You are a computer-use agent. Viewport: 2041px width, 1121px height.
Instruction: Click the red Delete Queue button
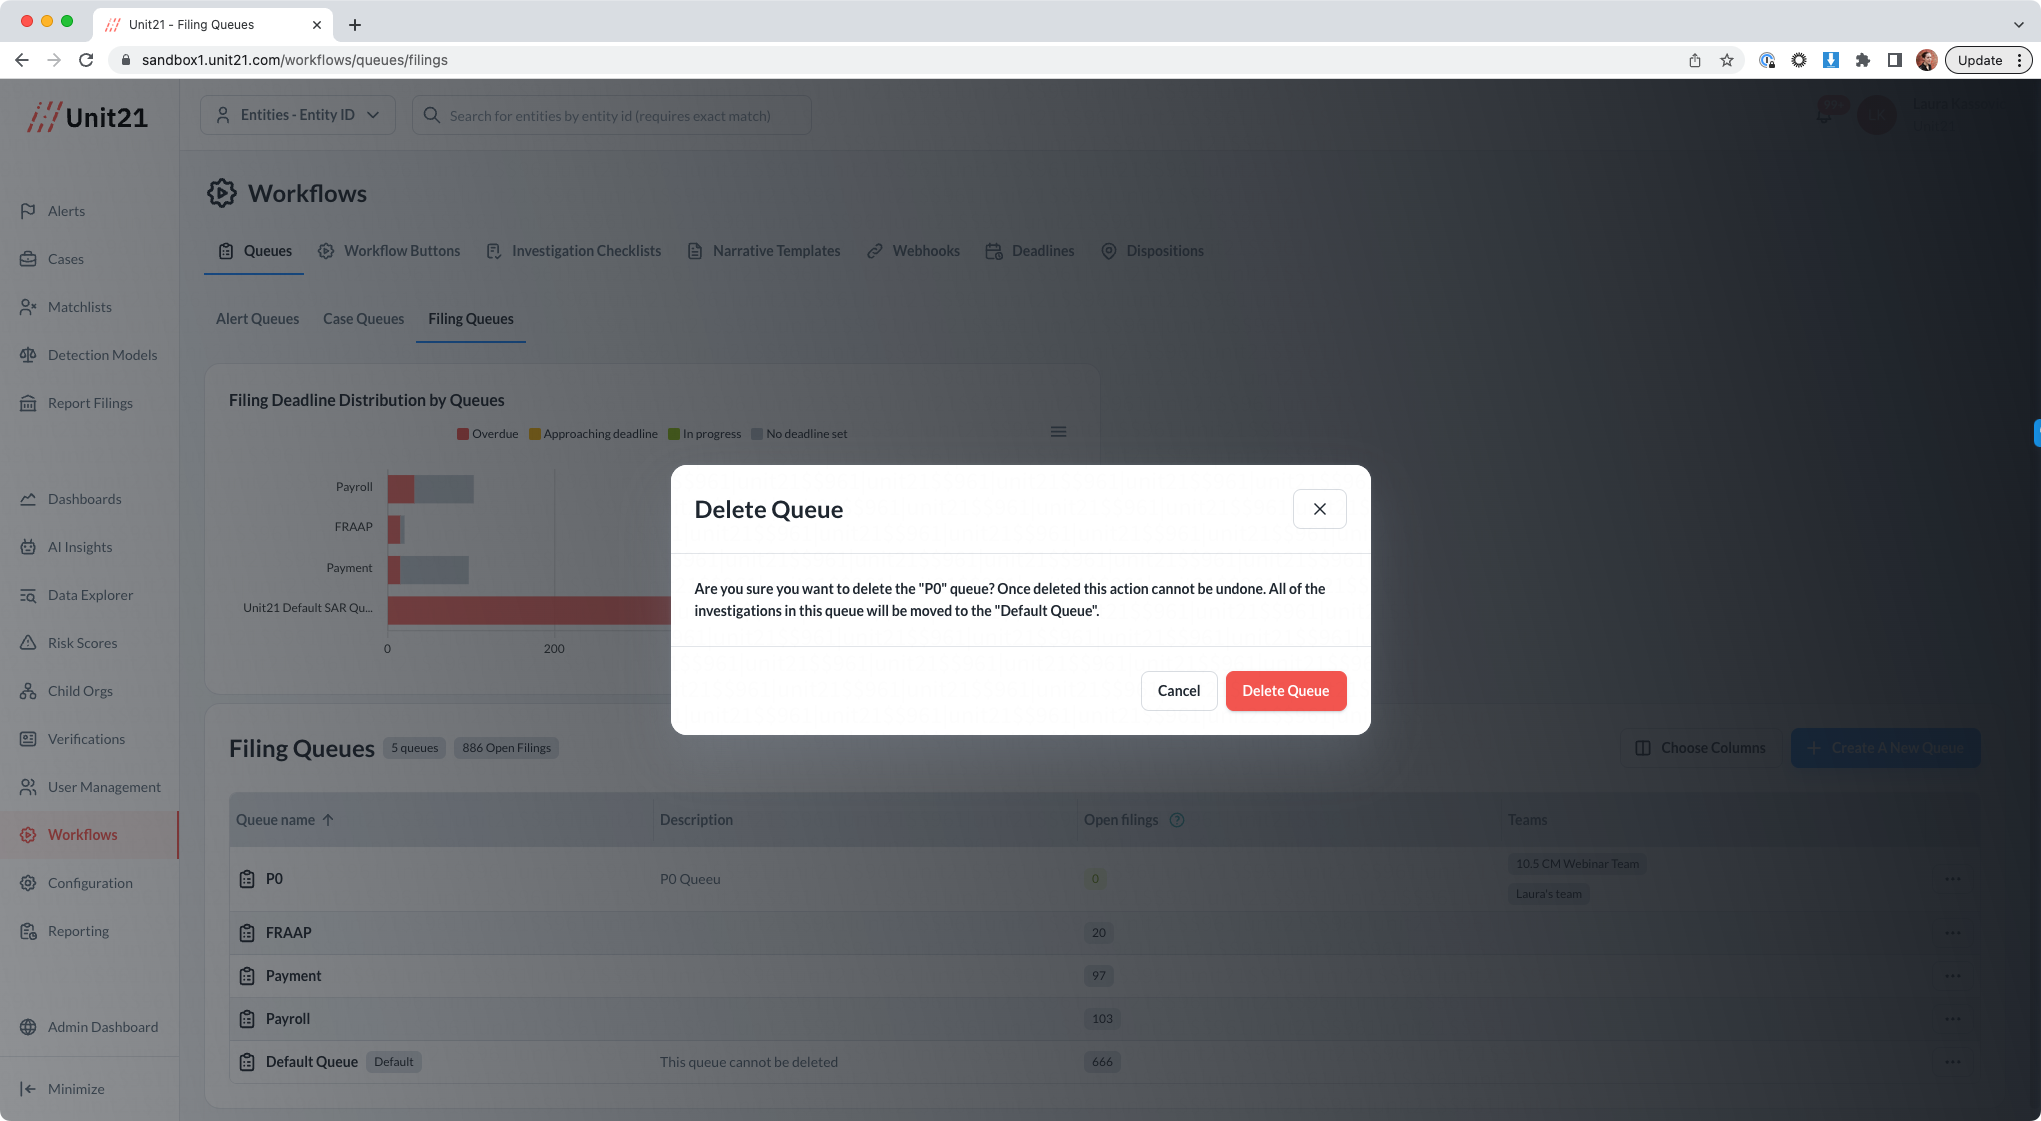pyautogui.click(x=1285, y=691)
